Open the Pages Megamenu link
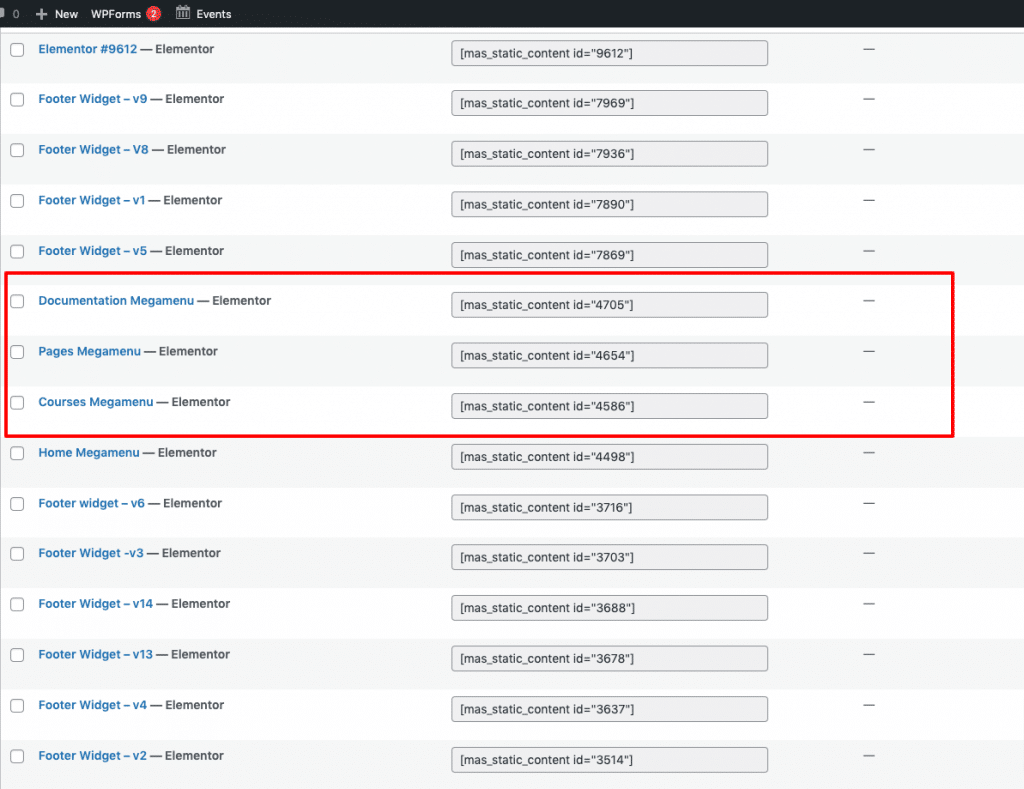The width and height of the screenshot is (1024, 789). 89,351
